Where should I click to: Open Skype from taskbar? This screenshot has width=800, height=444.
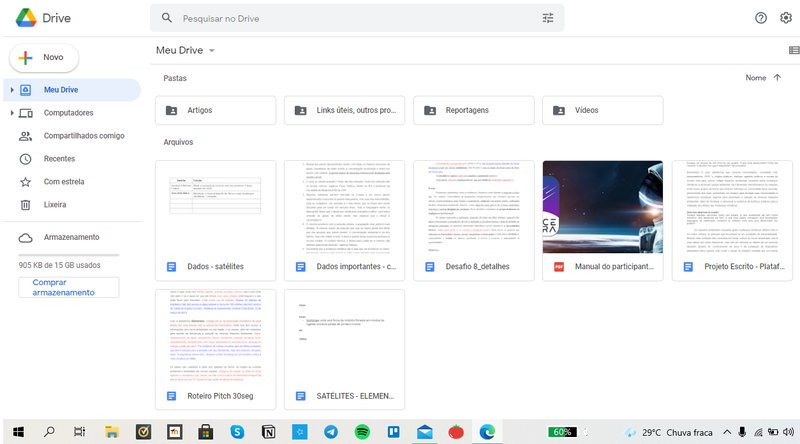237,432
